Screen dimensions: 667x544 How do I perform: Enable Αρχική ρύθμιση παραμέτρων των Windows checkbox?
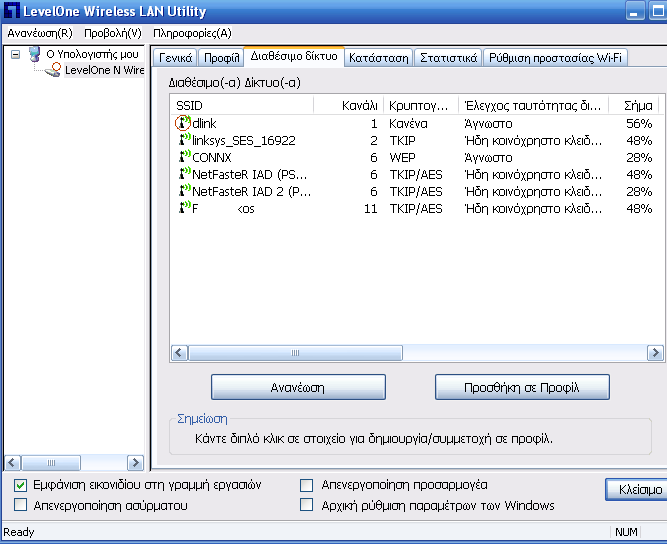[306, 505]
